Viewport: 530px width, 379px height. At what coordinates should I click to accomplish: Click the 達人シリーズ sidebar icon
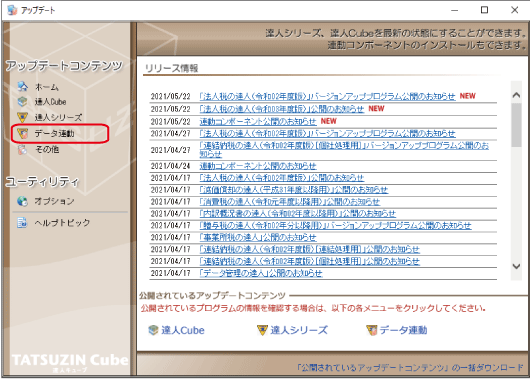pyautogui.click(x=22, y=117)
